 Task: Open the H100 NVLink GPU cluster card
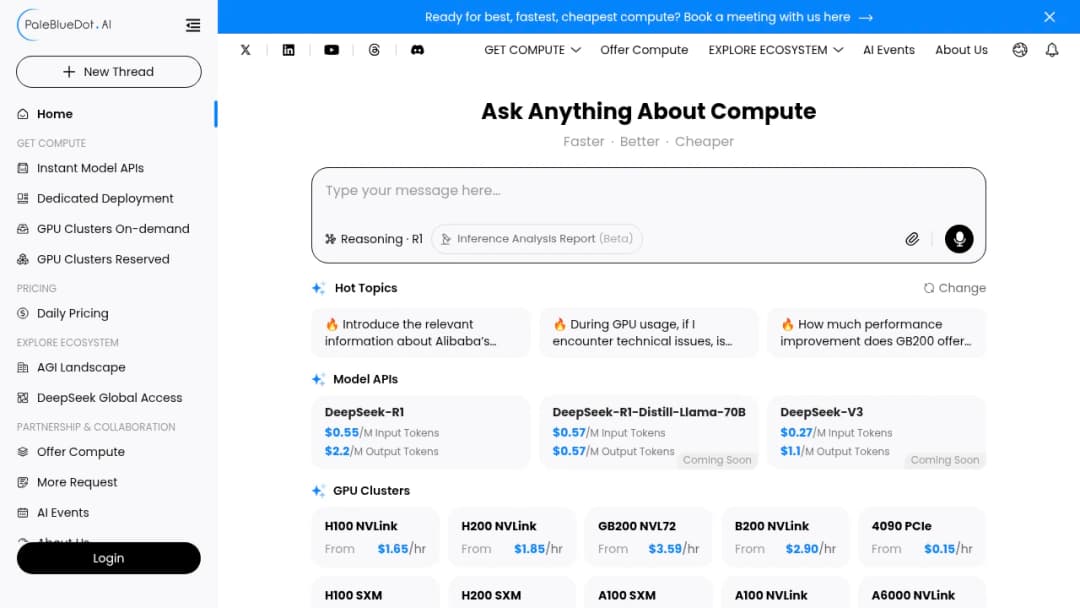pos(375,537)
